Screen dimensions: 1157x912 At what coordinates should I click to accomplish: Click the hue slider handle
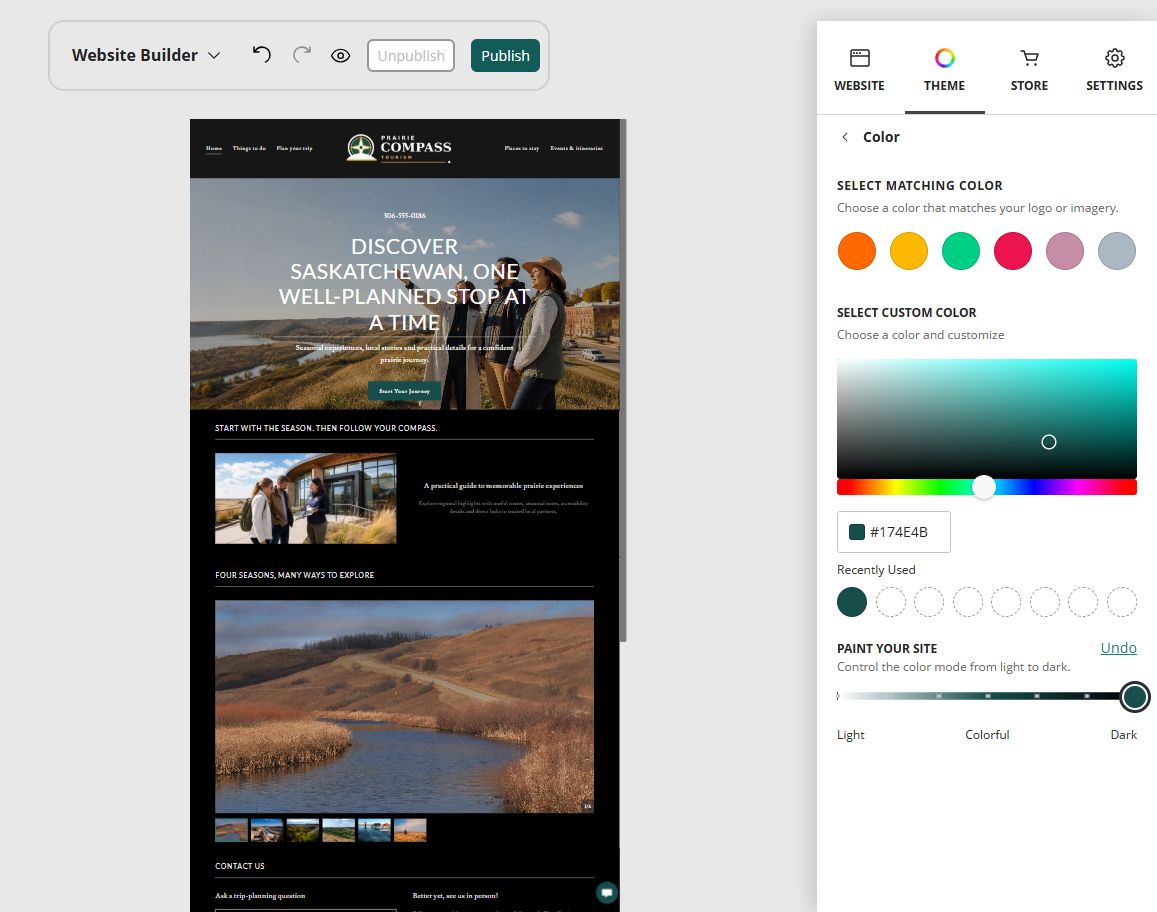(984, 487)
